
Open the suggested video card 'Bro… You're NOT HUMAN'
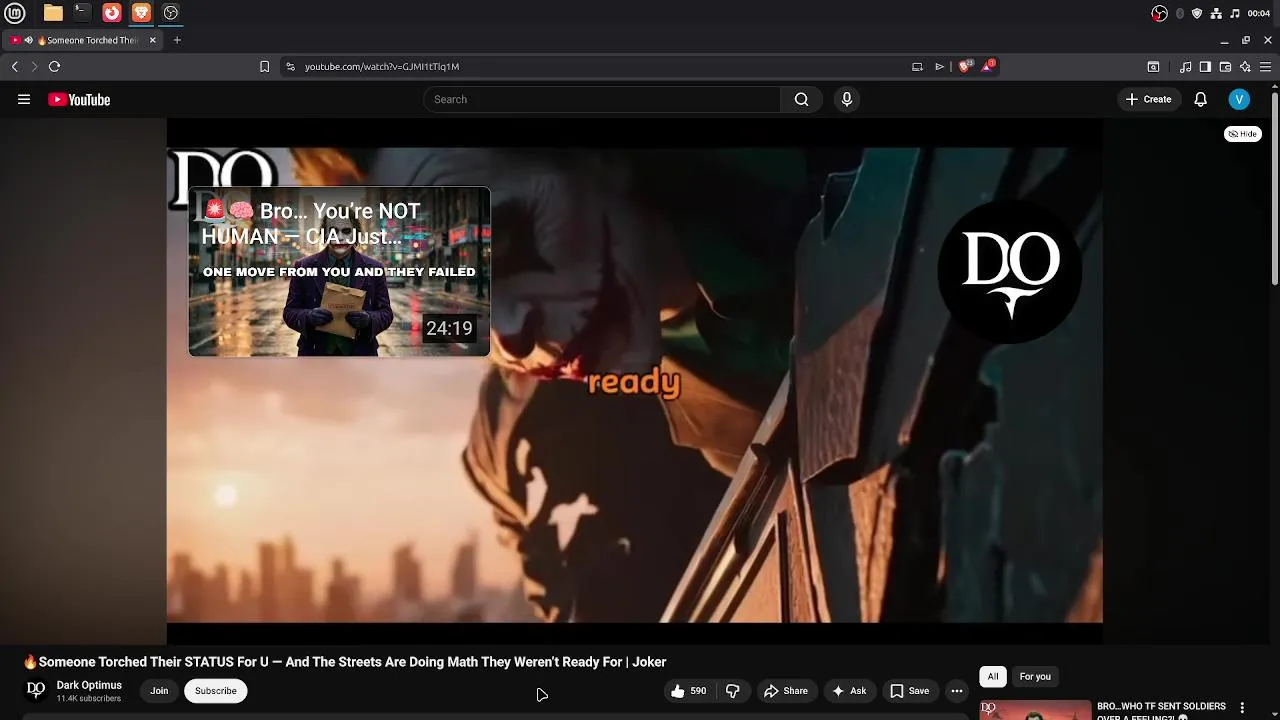pyautogui.click(x=339, y=271)
